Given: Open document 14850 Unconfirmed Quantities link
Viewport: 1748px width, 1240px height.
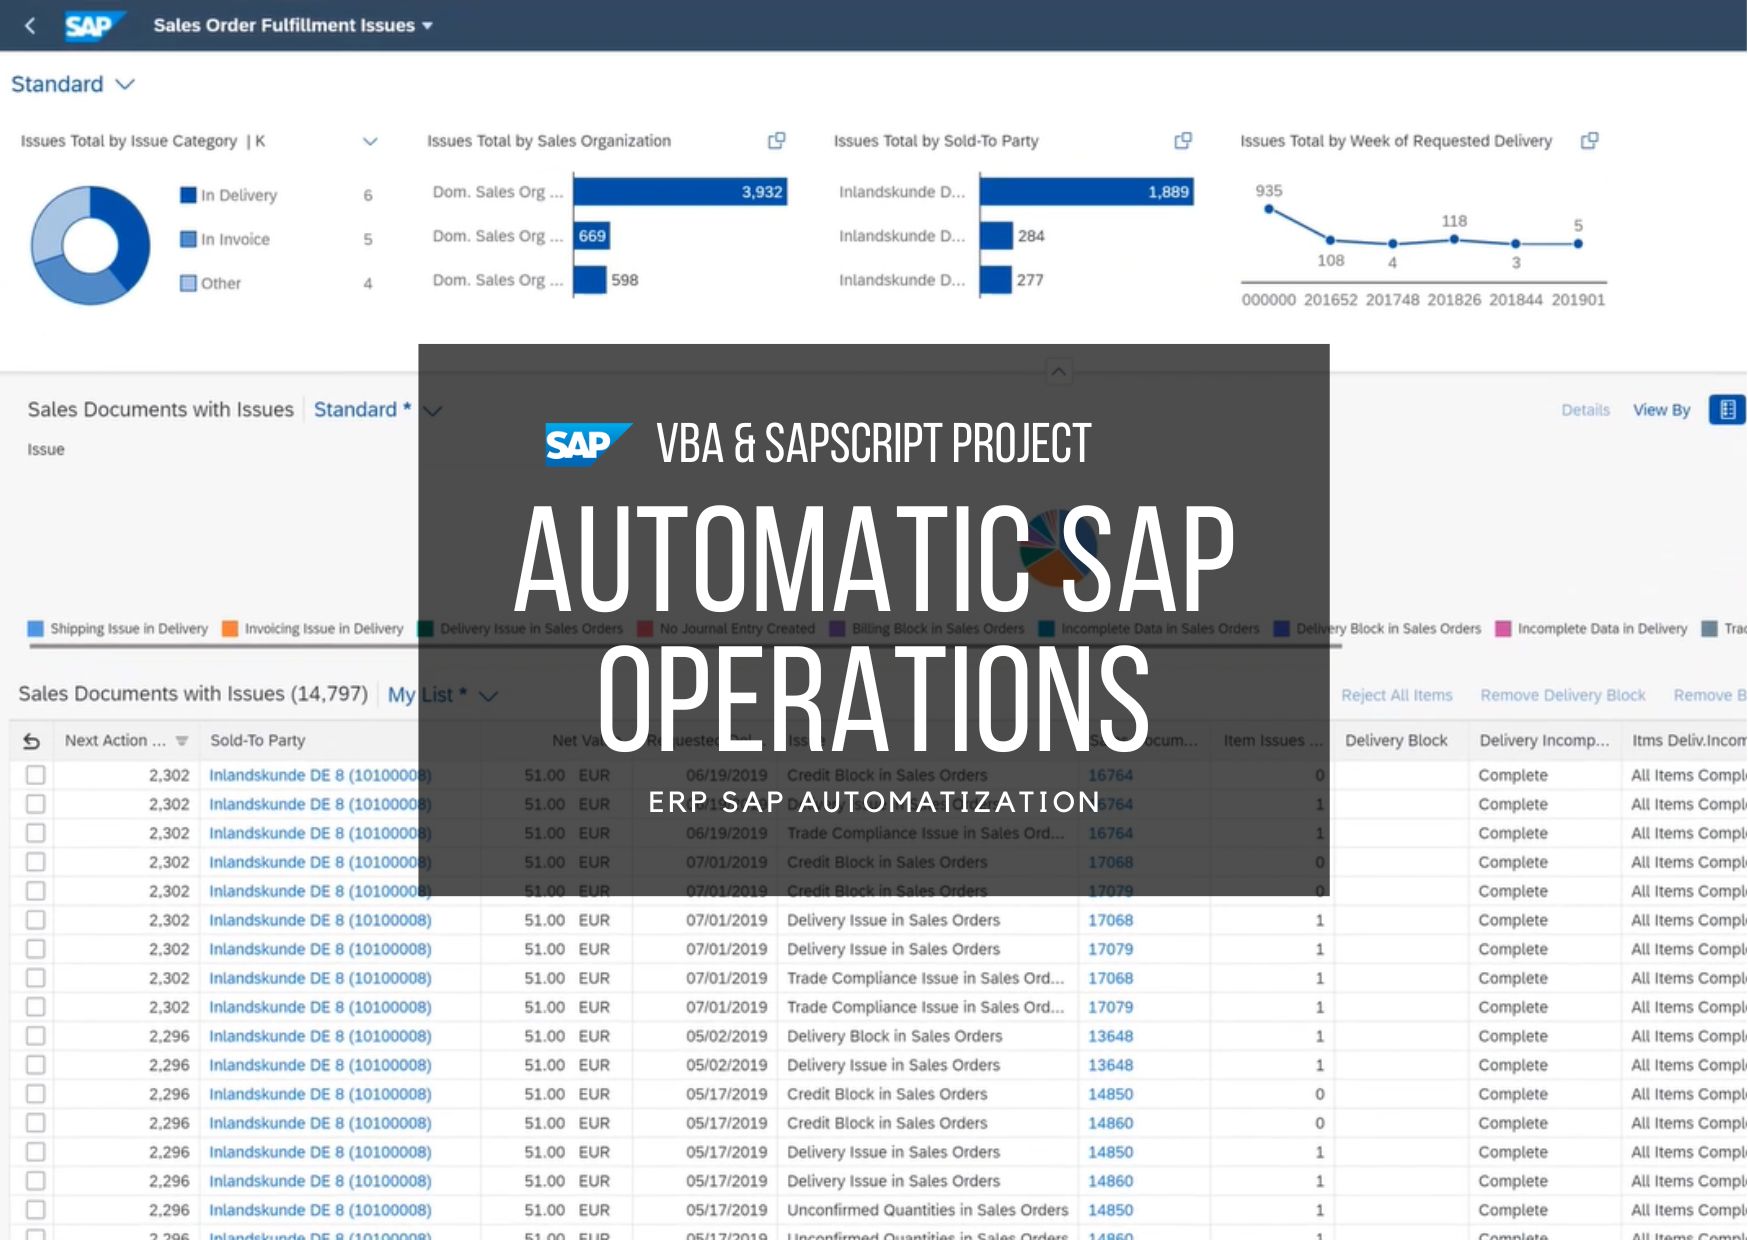Looking at the screenshot, I should [1110, 1210].
